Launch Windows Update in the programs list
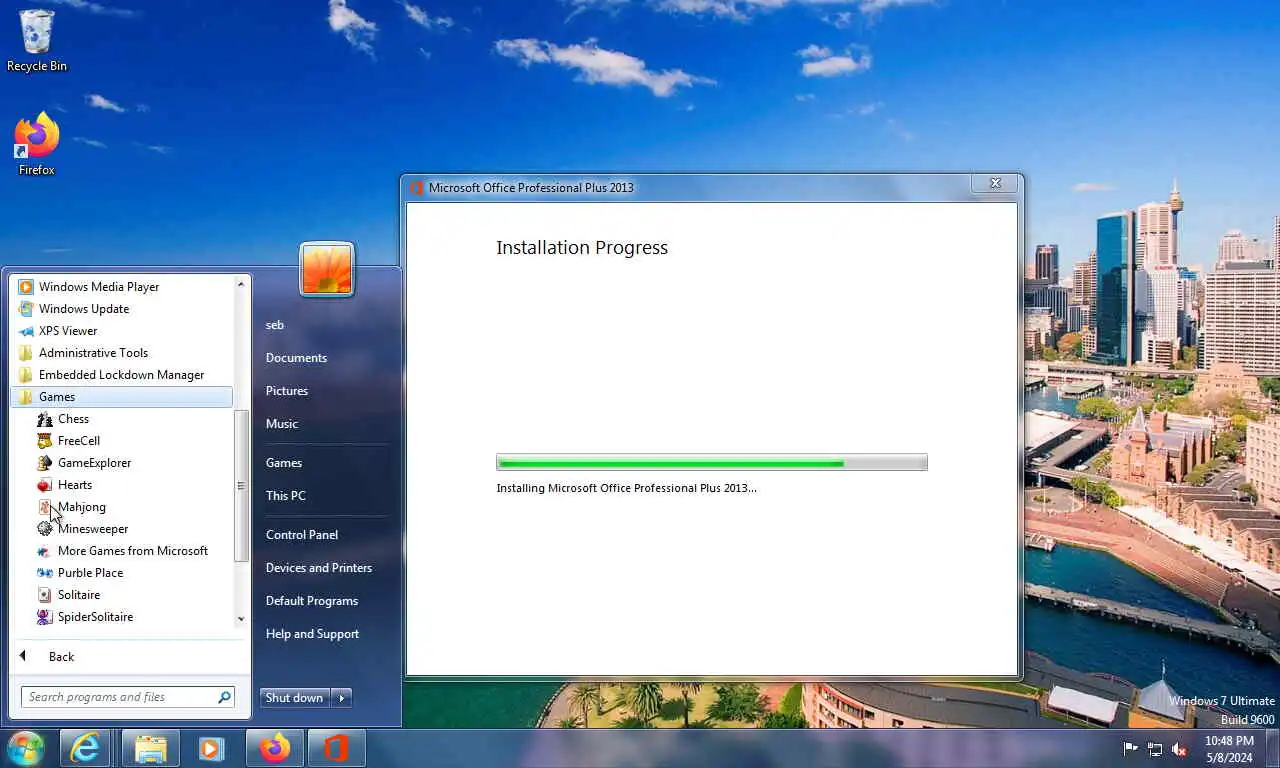1280x768 pixels. pos(83,309)
